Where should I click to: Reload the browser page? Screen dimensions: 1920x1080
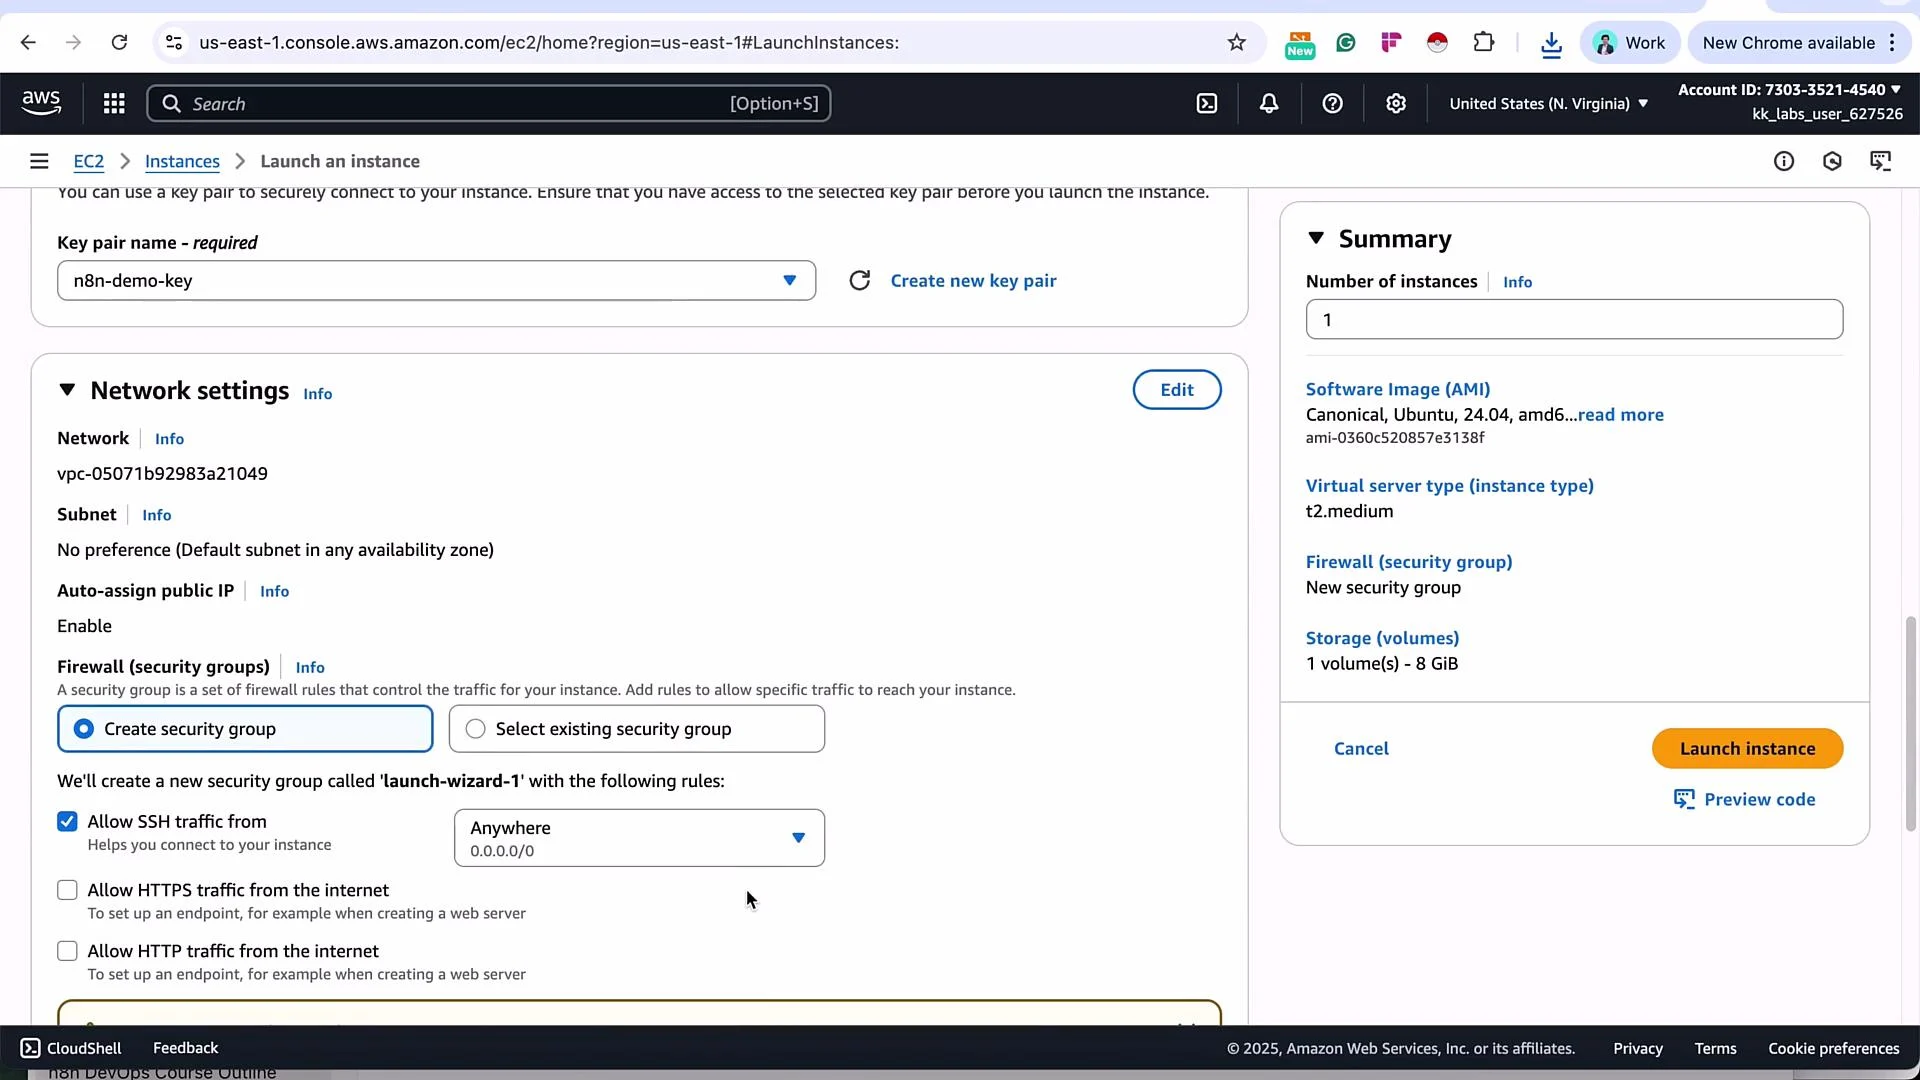click(x=119, y=42)
